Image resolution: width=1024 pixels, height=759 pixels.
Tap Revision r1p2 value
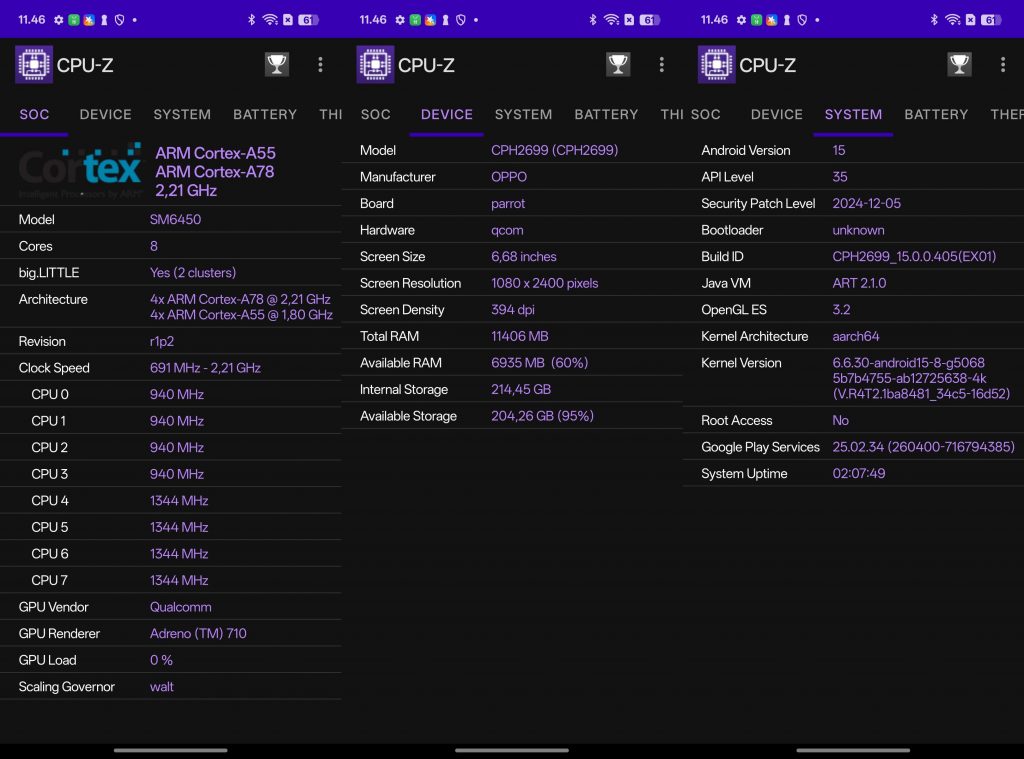(x=161, y=341)
